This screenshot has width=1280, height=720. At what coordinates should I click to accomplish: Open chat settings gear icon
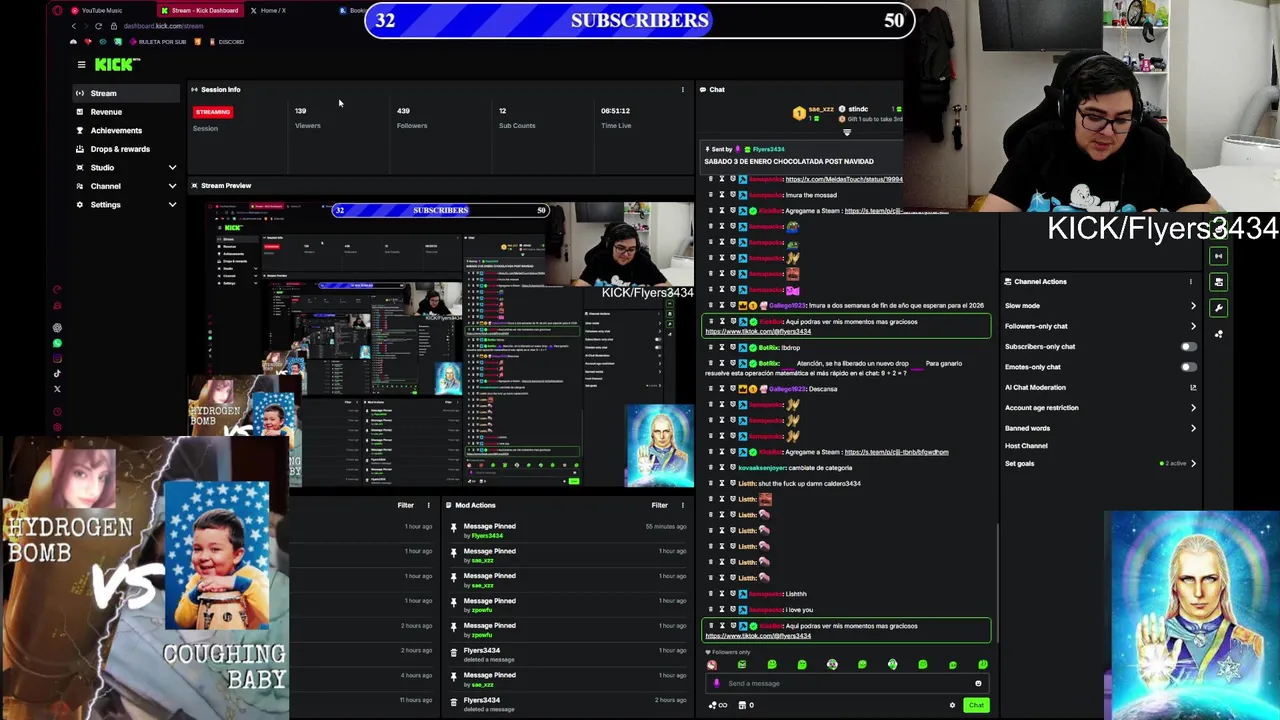(x=952, y=706)
